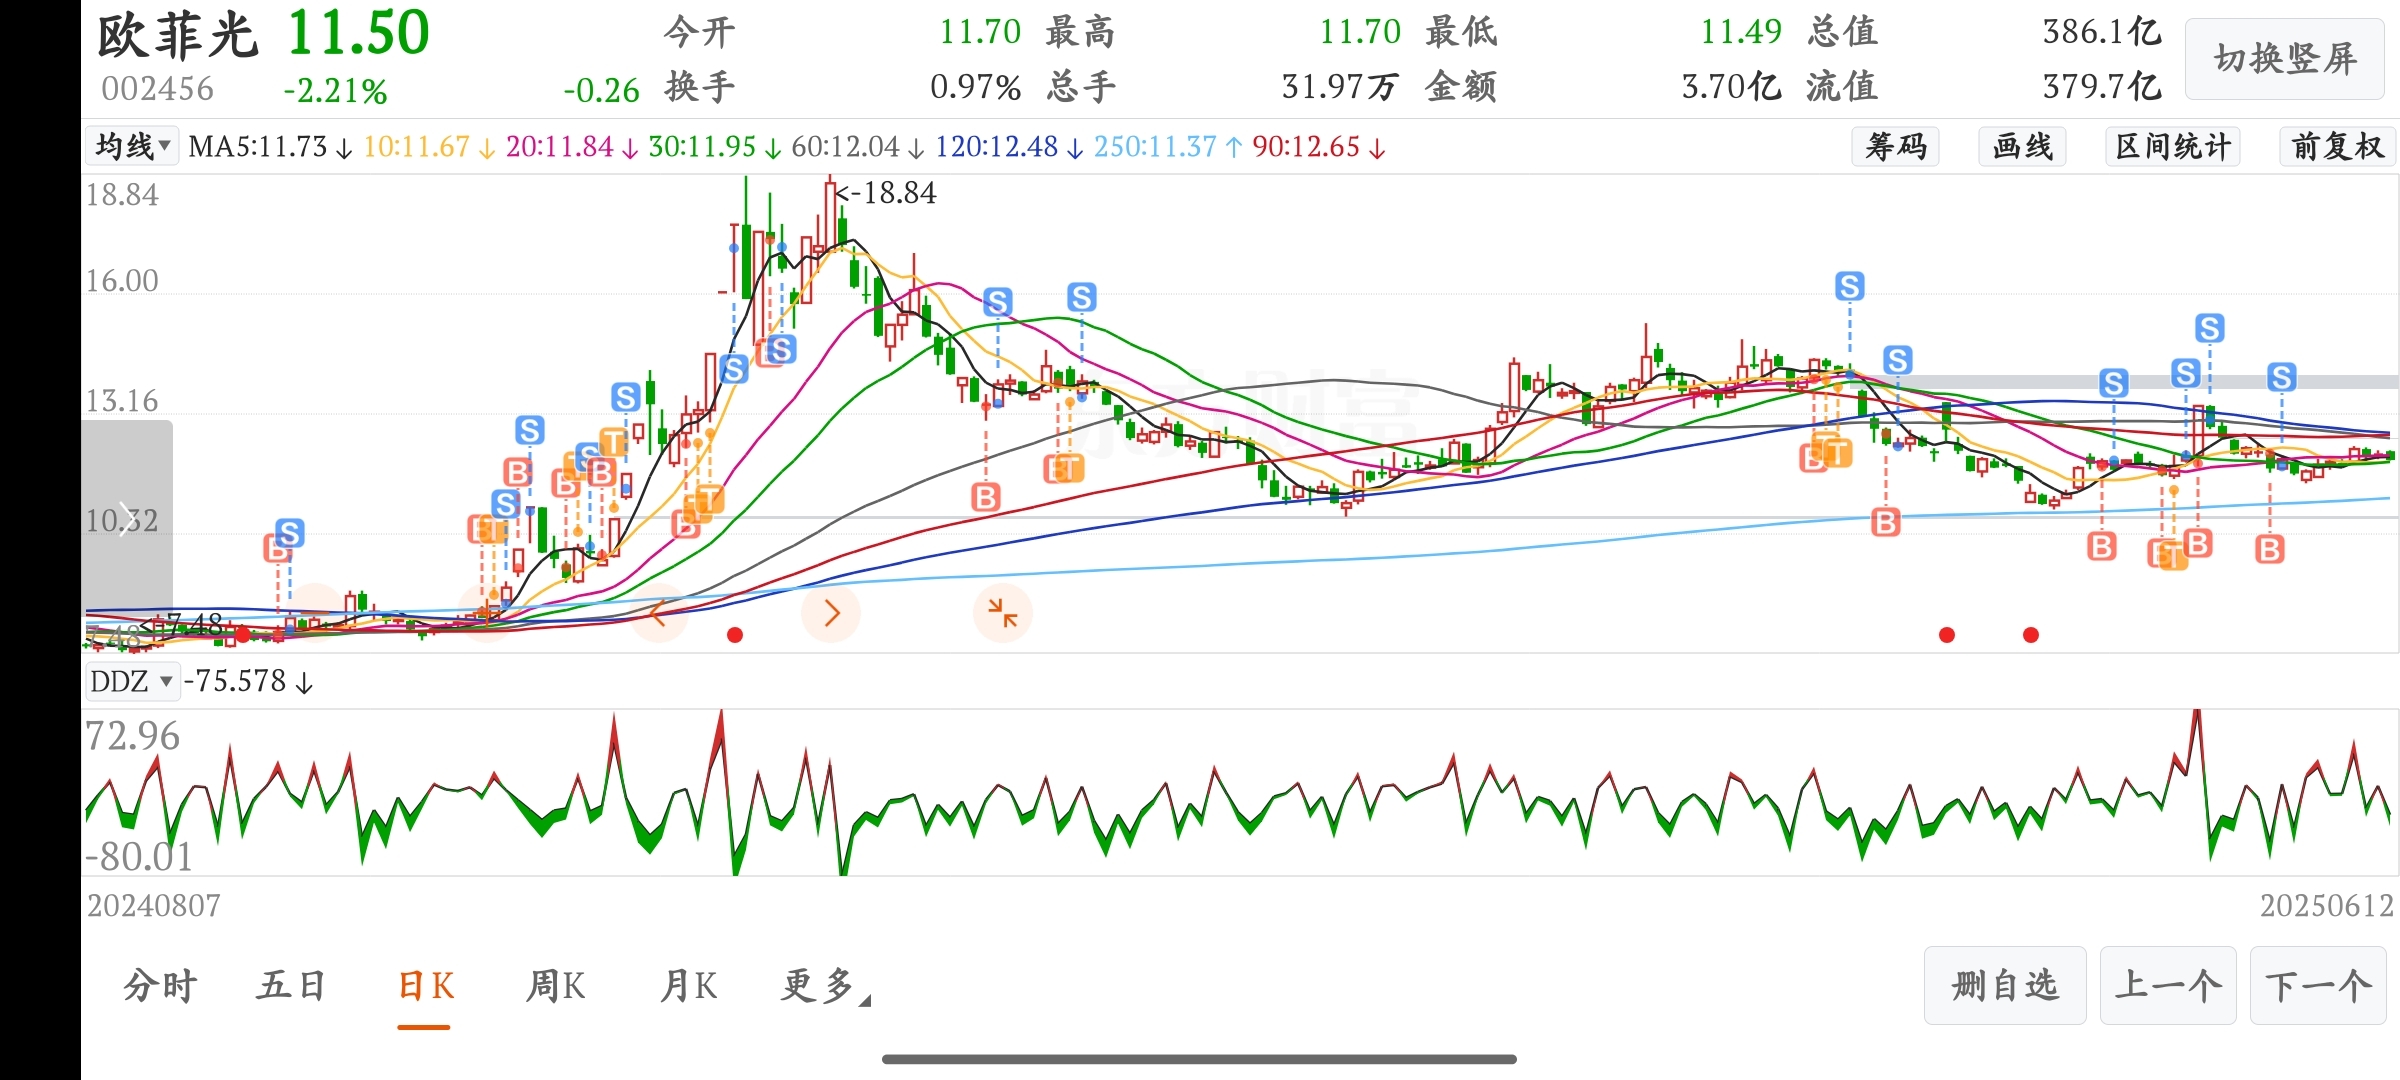This screenshot has height=1080, width=2400.
Task: Click the 20:11.84 moving average value
Action: click(x=572, y=147)
